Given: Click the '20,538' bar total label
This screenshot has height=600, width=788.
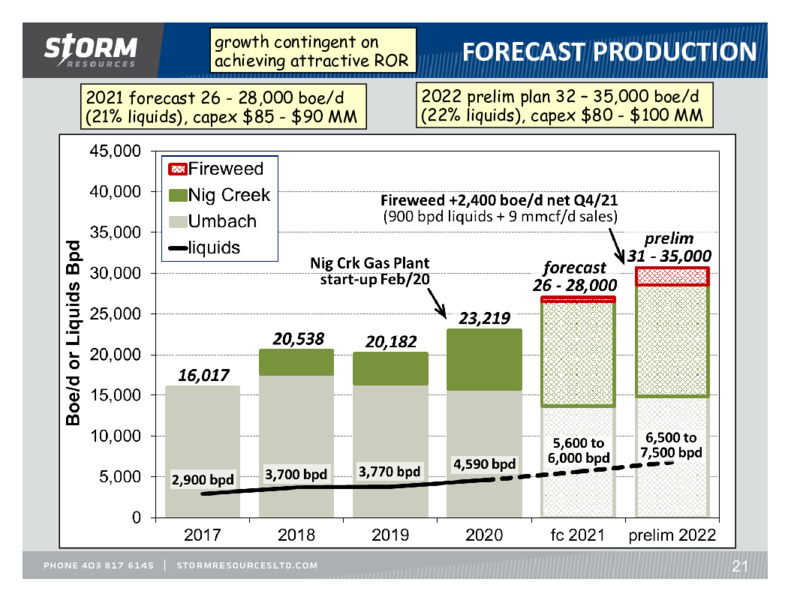Looking at the screenshot, I should [x=299, y=339].
